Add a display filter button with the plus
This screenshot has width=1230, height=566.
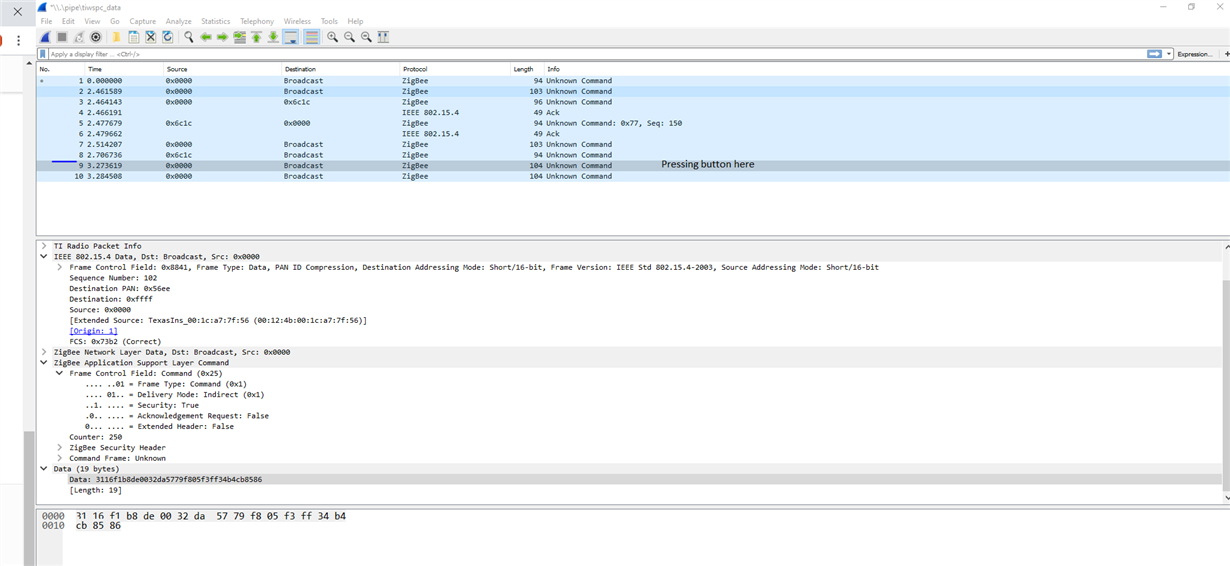tap(1226, 54)
